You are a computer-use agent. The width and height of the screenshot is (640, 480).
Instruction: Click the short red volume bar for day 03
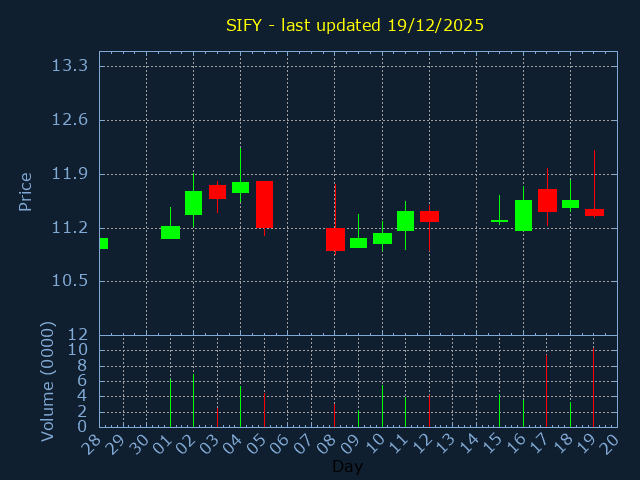click(x=218, y=417)
